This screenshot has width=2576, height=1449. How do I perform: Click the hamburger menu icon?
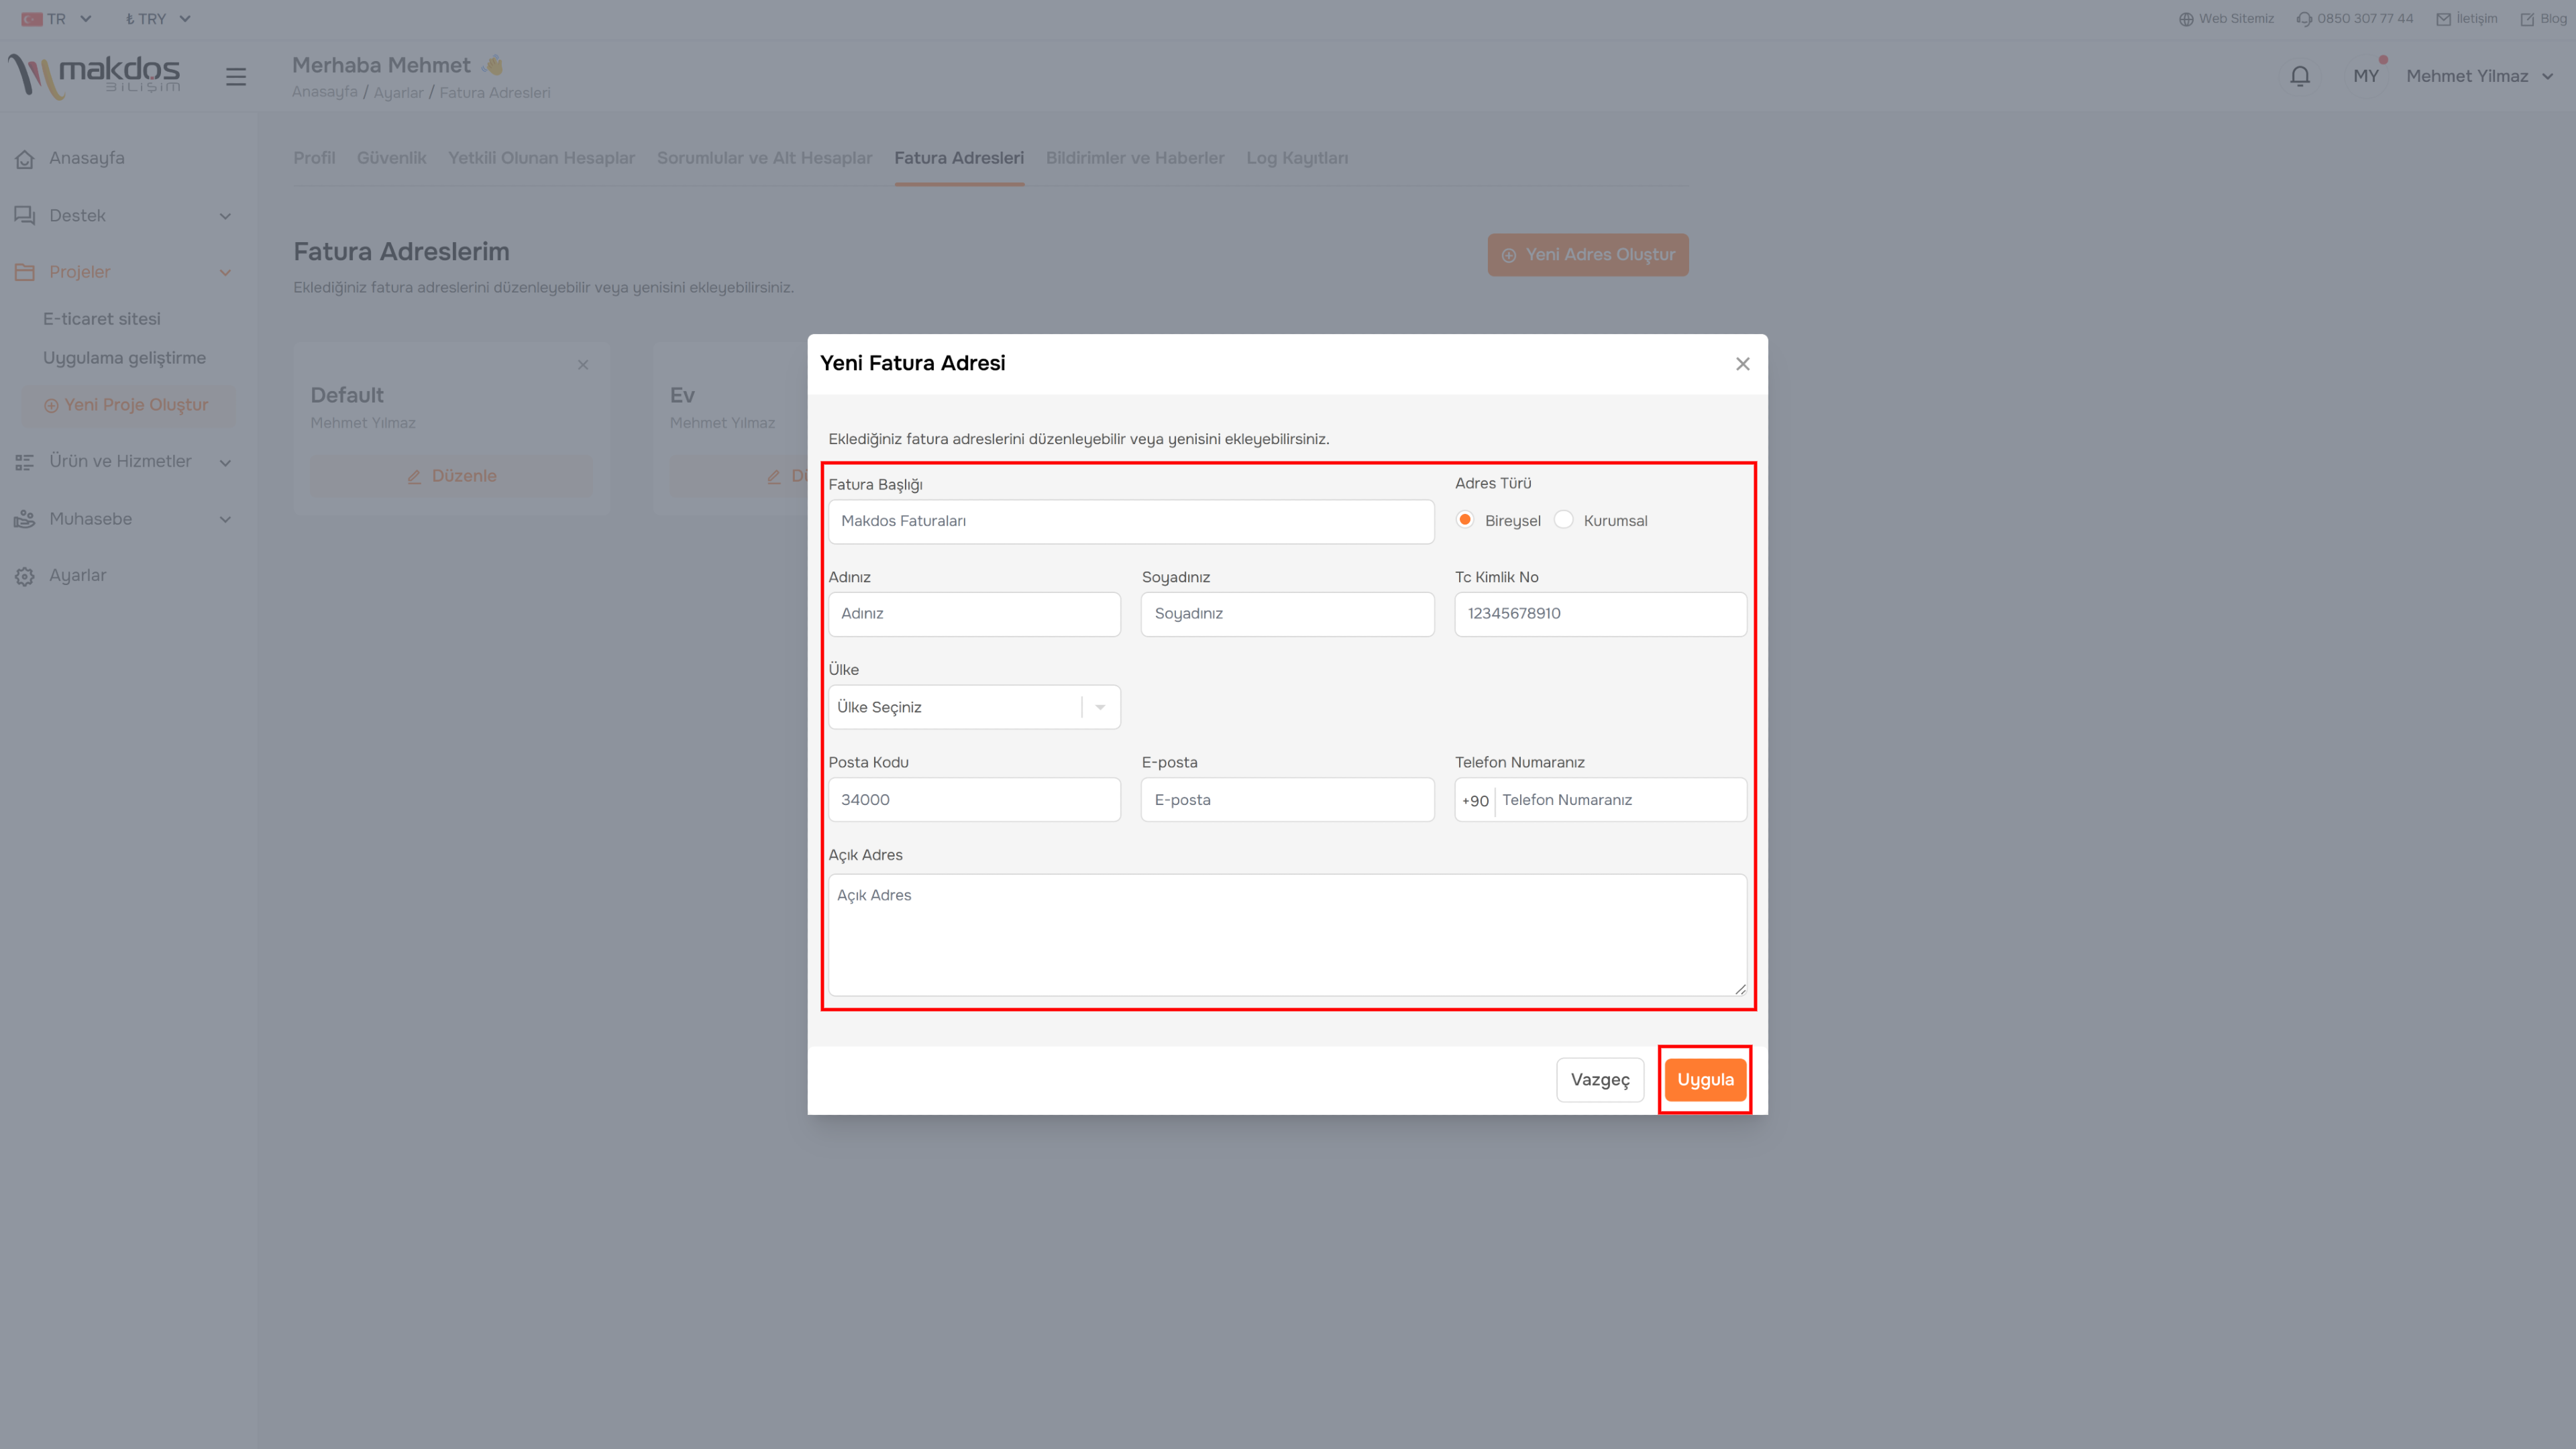point(236,76)
